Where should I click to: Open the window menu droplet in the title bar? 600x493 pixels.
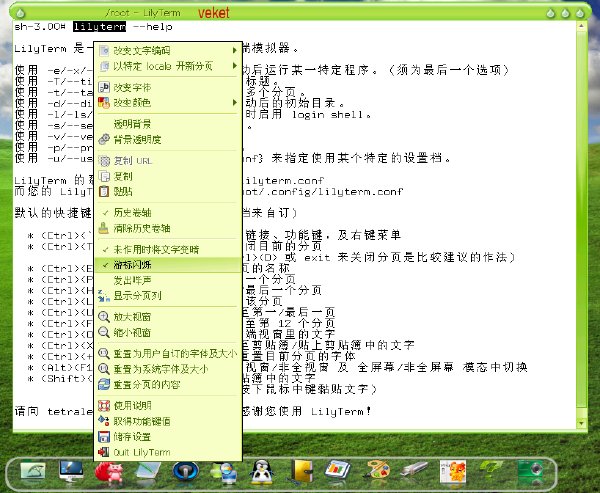pos(20,13)
